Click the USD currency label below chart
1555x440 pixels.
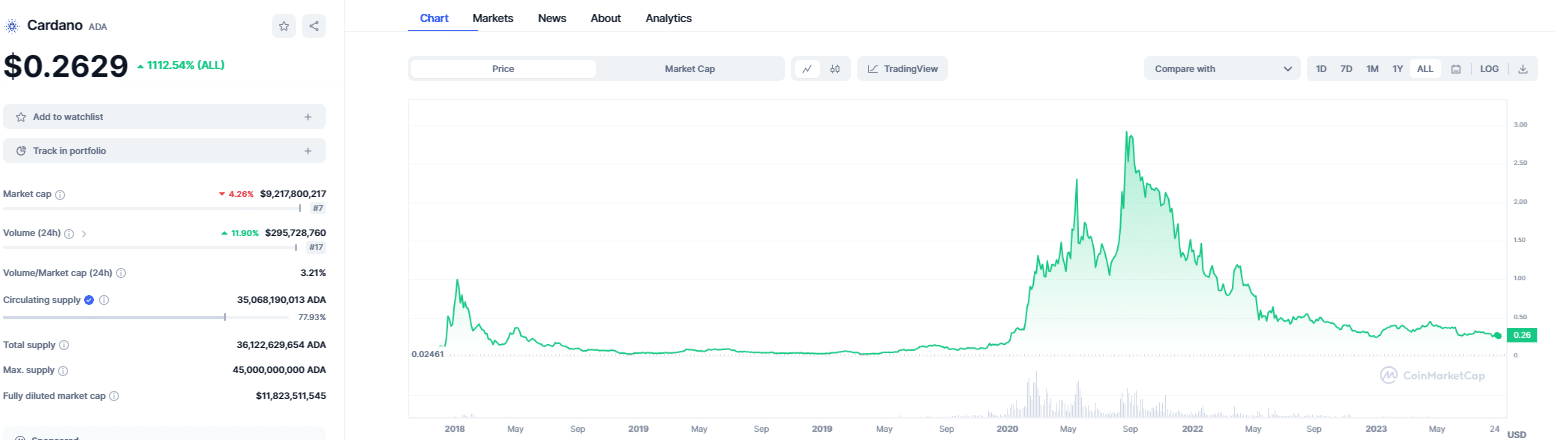coord(1516,434)
